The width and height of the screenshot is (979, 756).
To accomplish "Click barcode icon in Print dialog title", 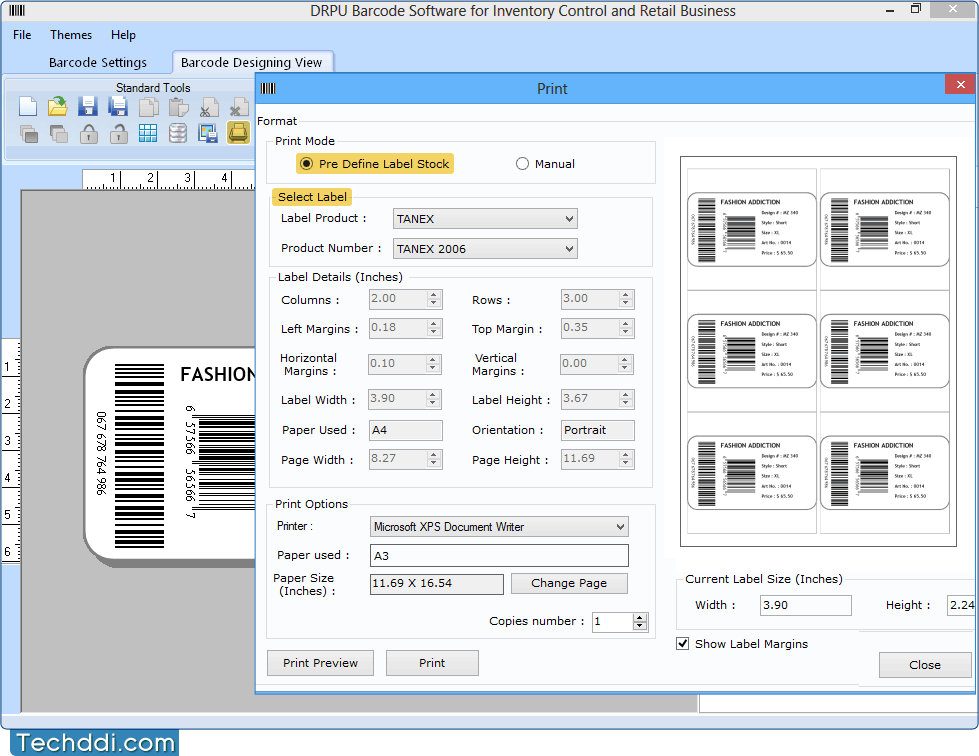I will pyautogui.click(x=268, y=88).
